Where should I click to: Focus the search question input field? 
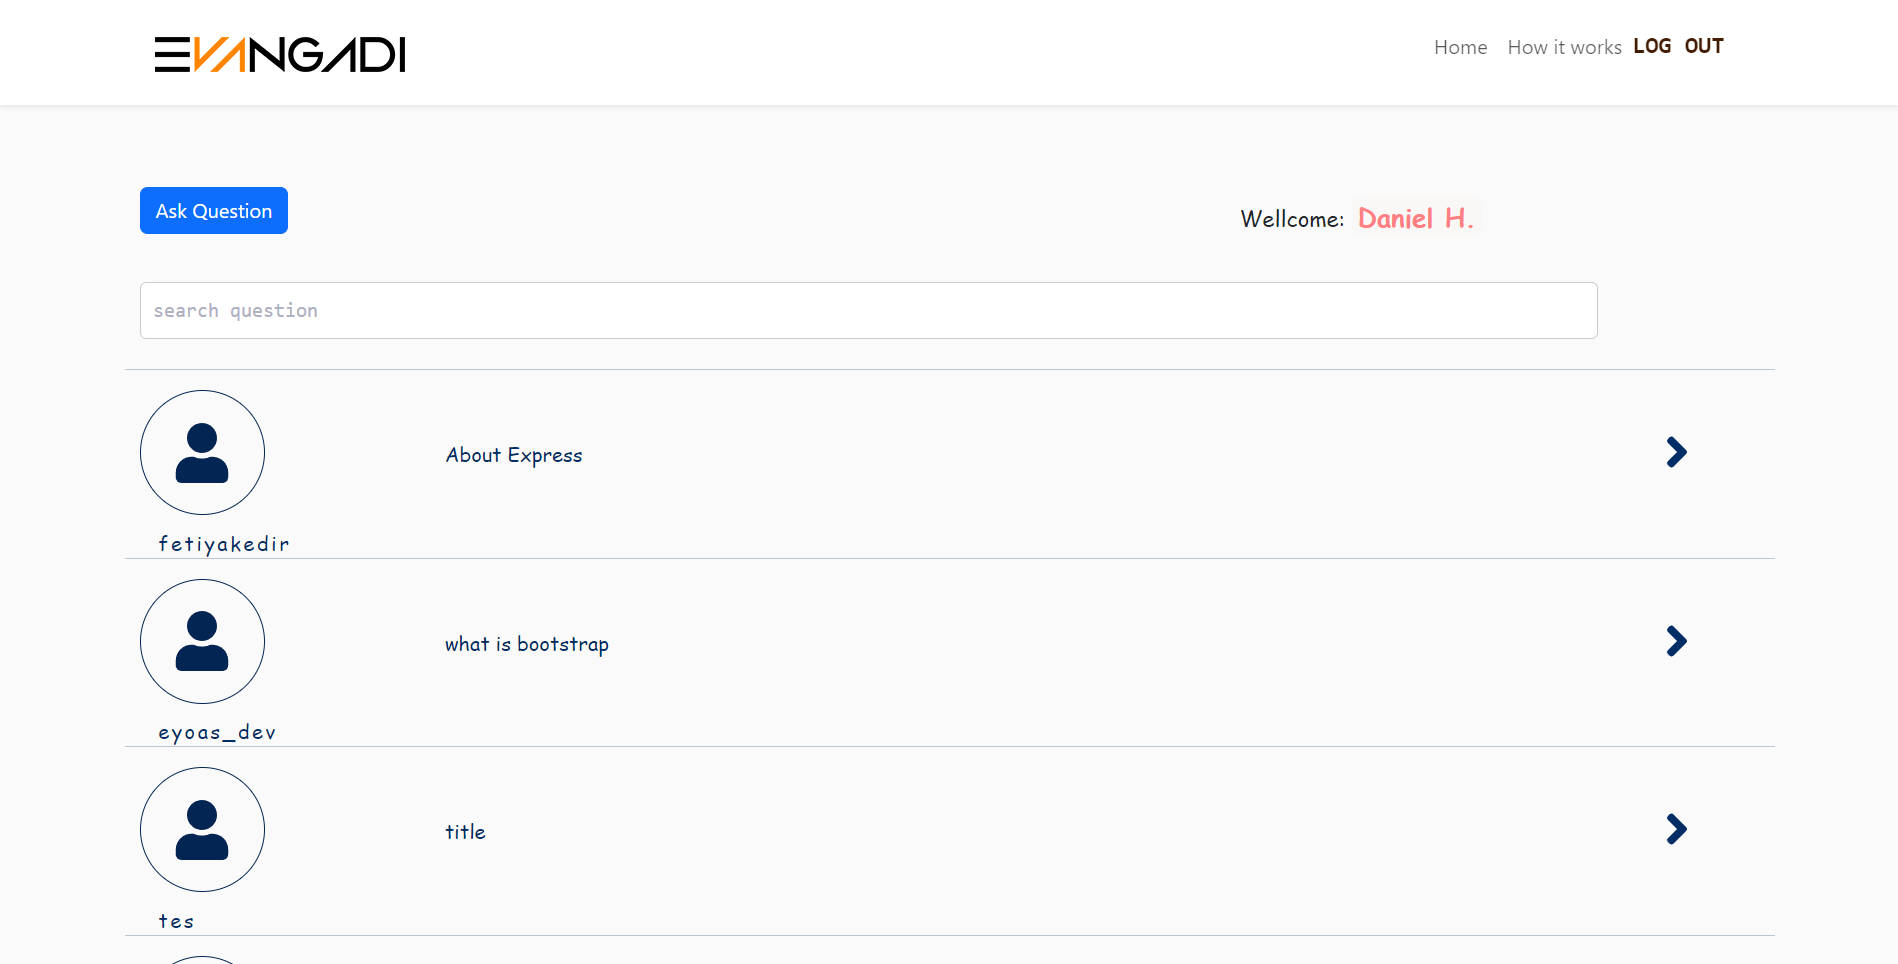(x=868, y=310)
